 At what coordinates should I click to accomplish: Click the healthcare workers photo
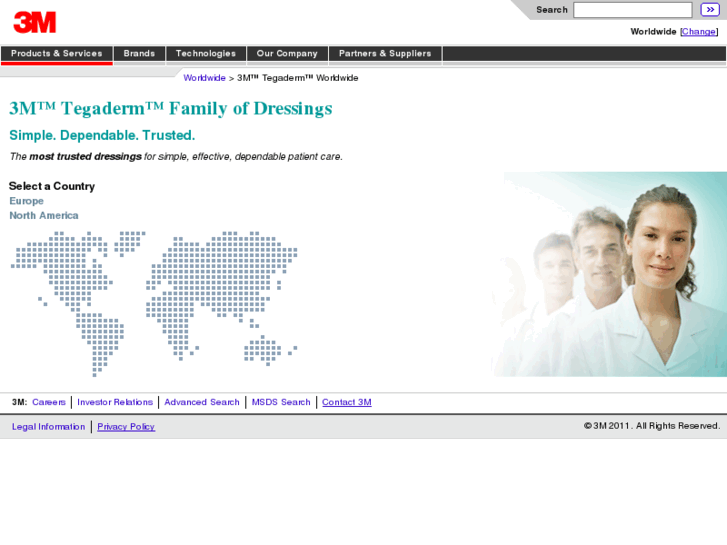point(609,274)
